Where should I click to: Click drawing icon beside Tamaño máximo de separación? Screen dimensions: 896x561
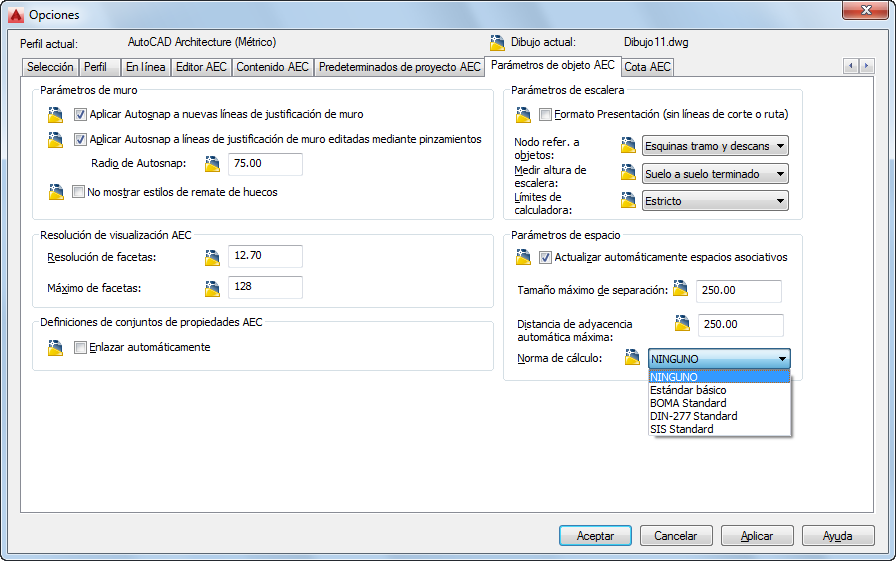point(681,288)
